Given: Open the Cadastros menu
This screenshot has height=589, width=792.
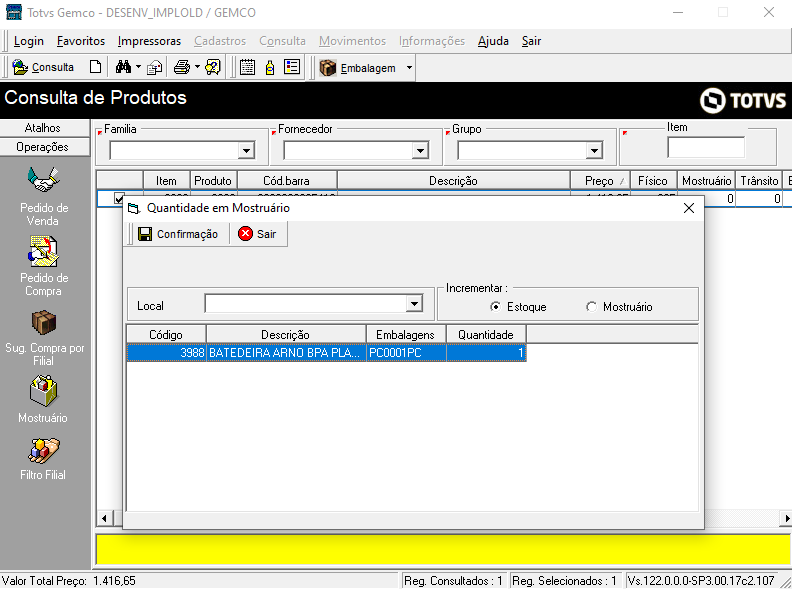Looking at the screenshot, I should click(220, 41).
